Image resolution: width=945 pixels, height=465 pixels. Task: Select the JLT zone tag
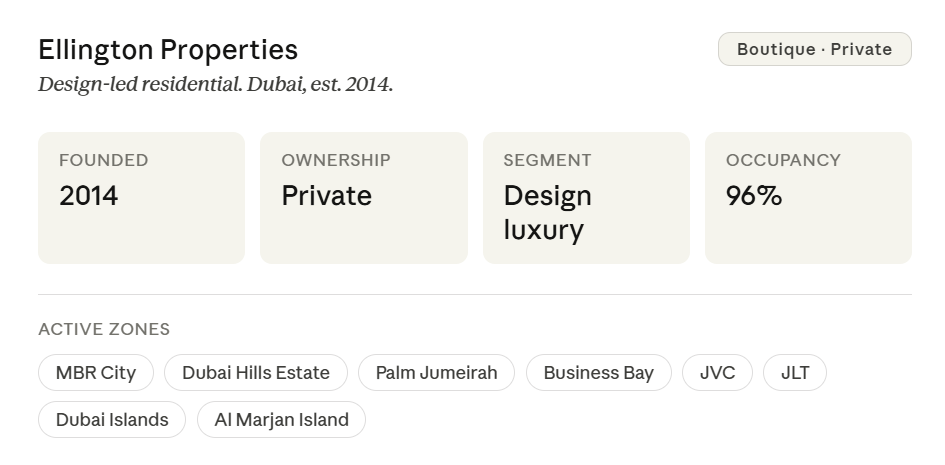pos(795,373)
